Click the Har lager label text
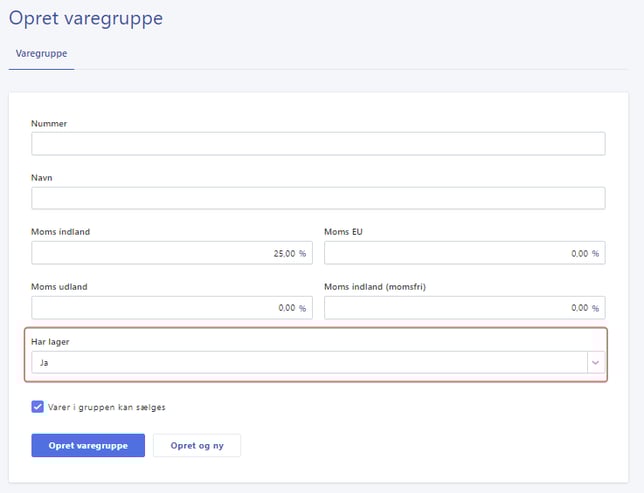 50,342
